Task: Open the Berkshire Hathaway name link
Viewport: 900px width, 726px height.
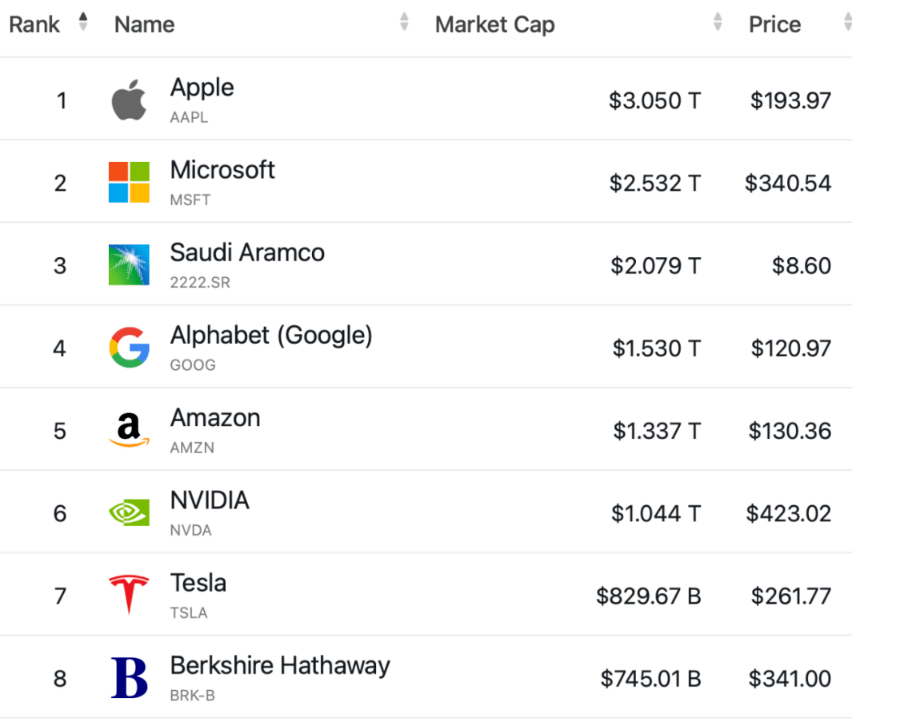Action: point(280,666)
